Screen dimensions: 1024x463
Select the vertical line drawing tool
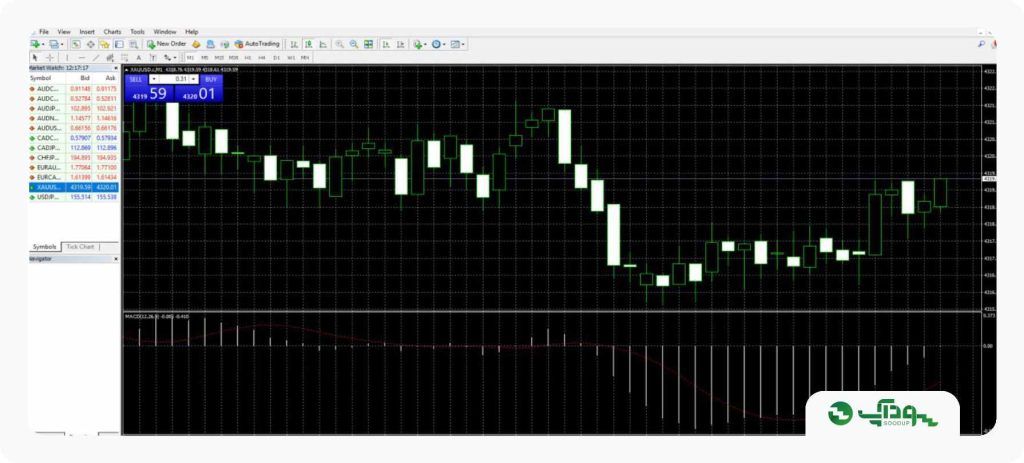coord(67,57)
